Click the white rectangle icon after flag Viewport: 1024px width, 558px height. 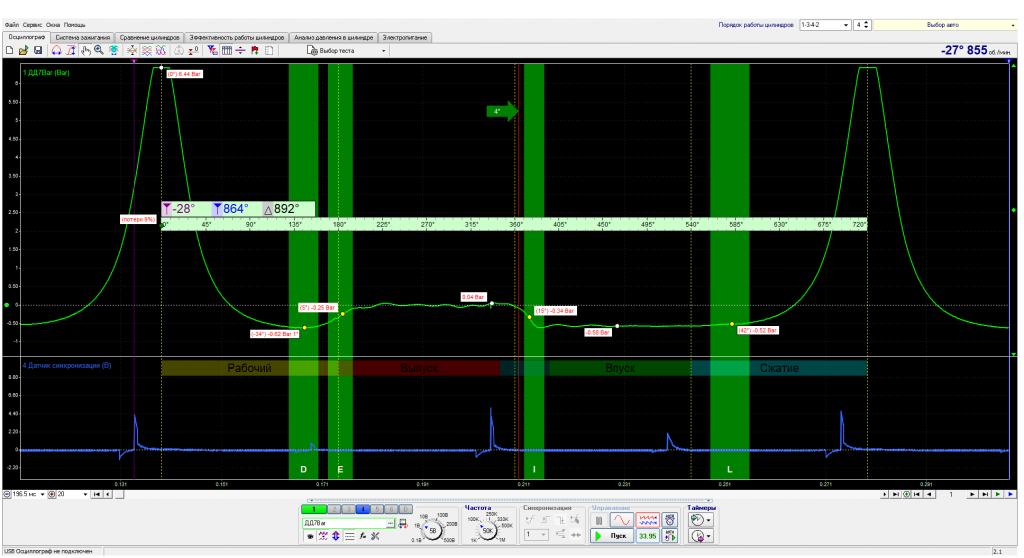pos(269,50)
